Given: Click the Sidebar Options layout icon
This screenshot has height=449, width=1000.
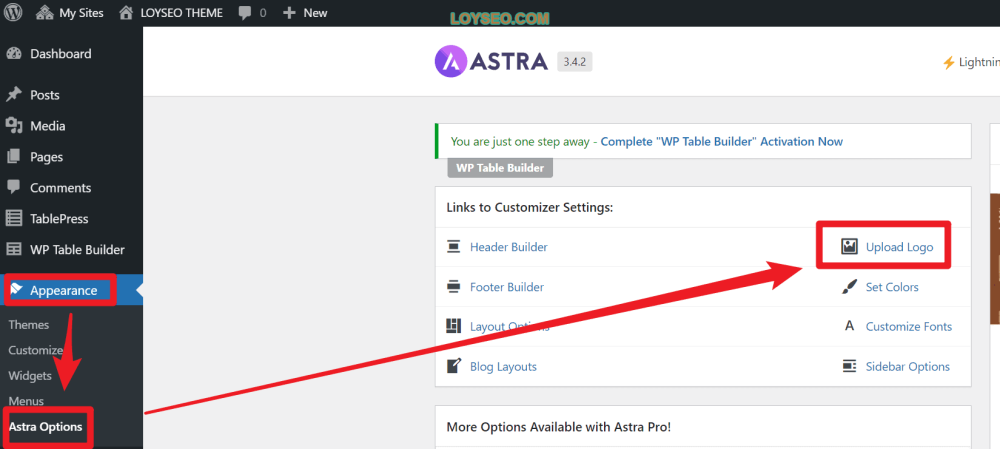Looking at the screenshot, I should [849, 366].
